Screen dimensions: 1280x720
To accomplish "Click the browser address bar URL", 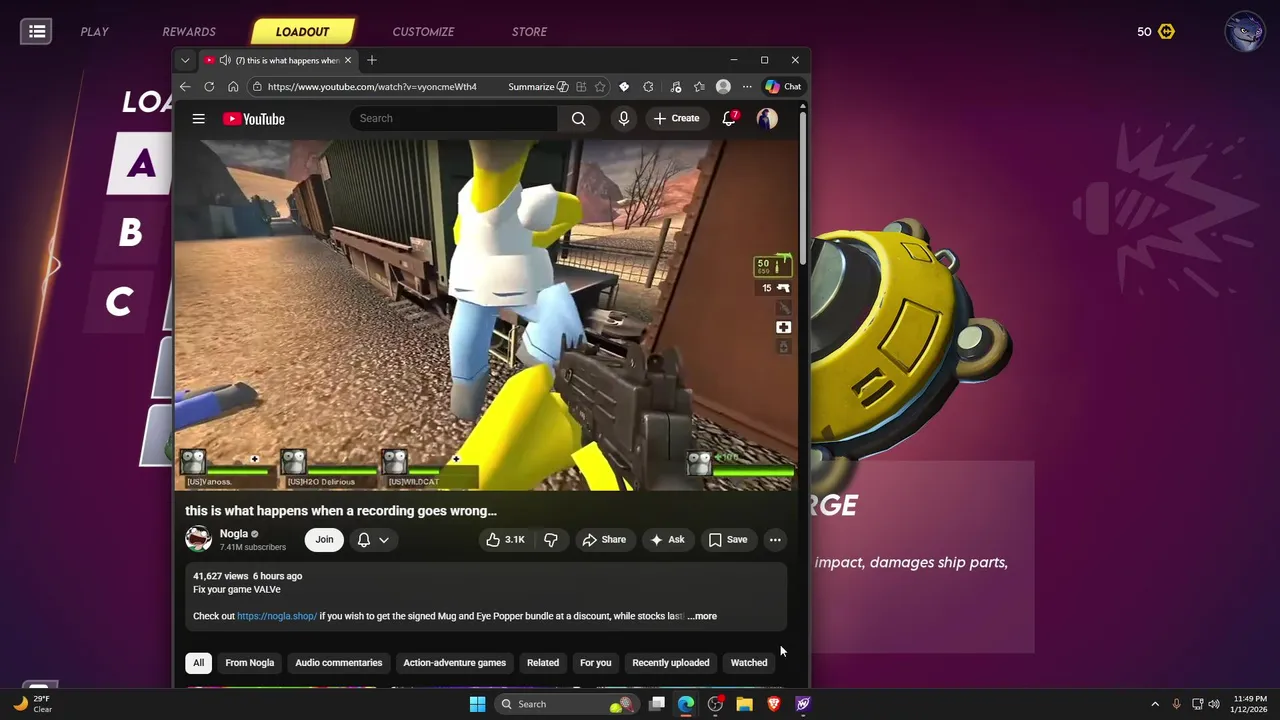I will tap(372, 87).
